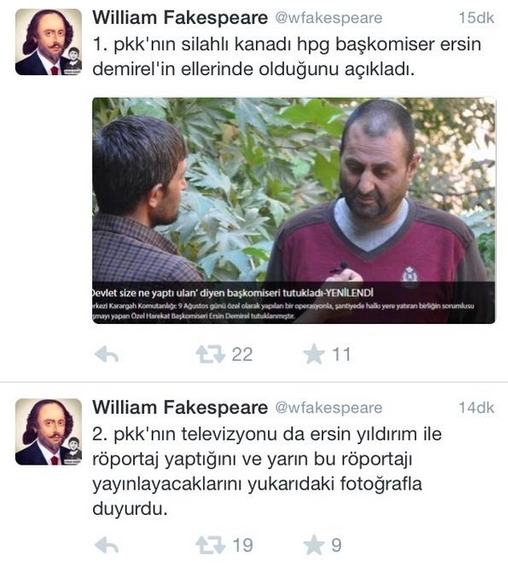
Task: Retweet the first tweet with 22 retweets
Action: pyautogui.click(x=210, y=354)
